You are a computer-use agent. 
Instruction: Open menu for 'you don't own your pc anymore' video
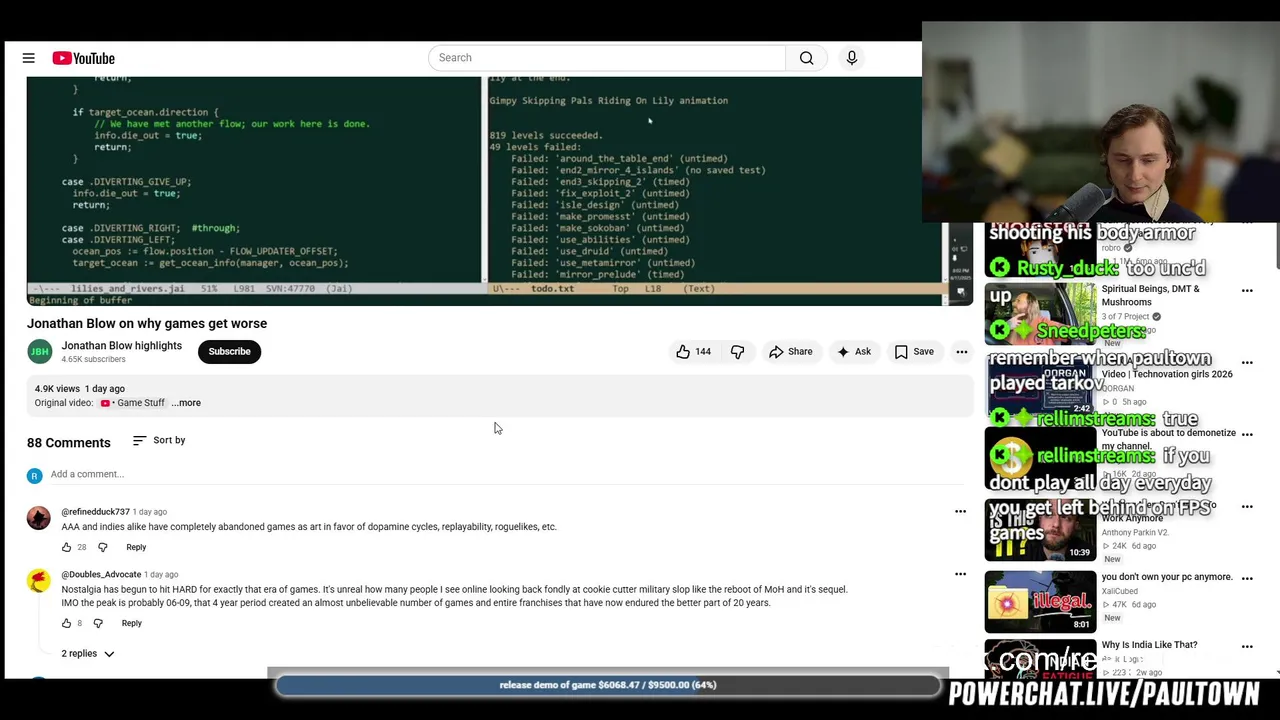(x=1247, y=579)
